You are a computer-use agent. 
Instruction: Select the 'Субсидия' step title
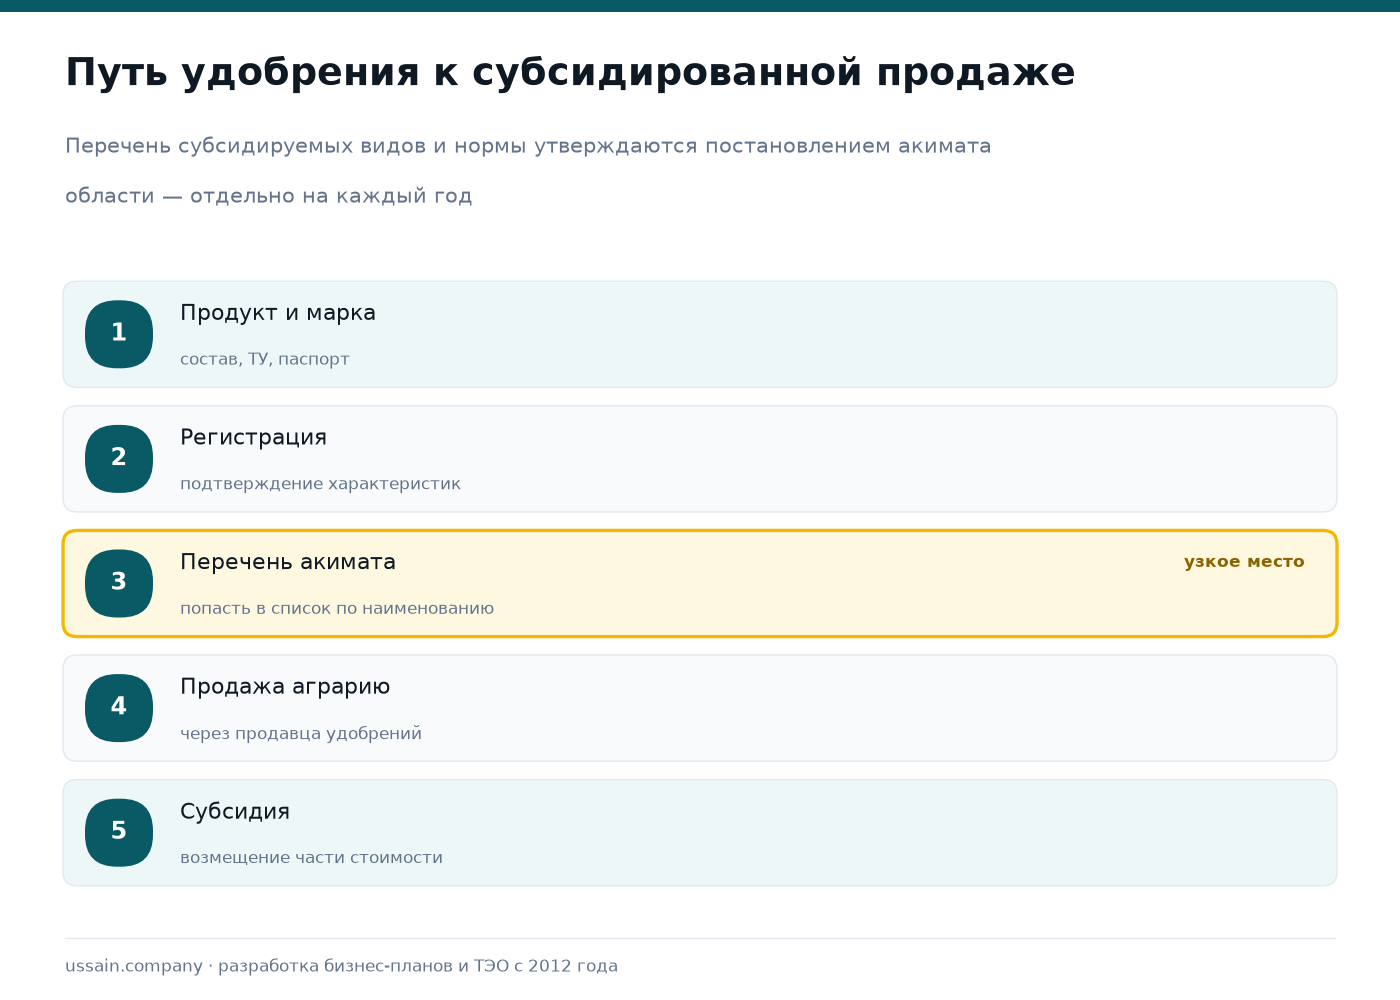[x=235, y=812]
